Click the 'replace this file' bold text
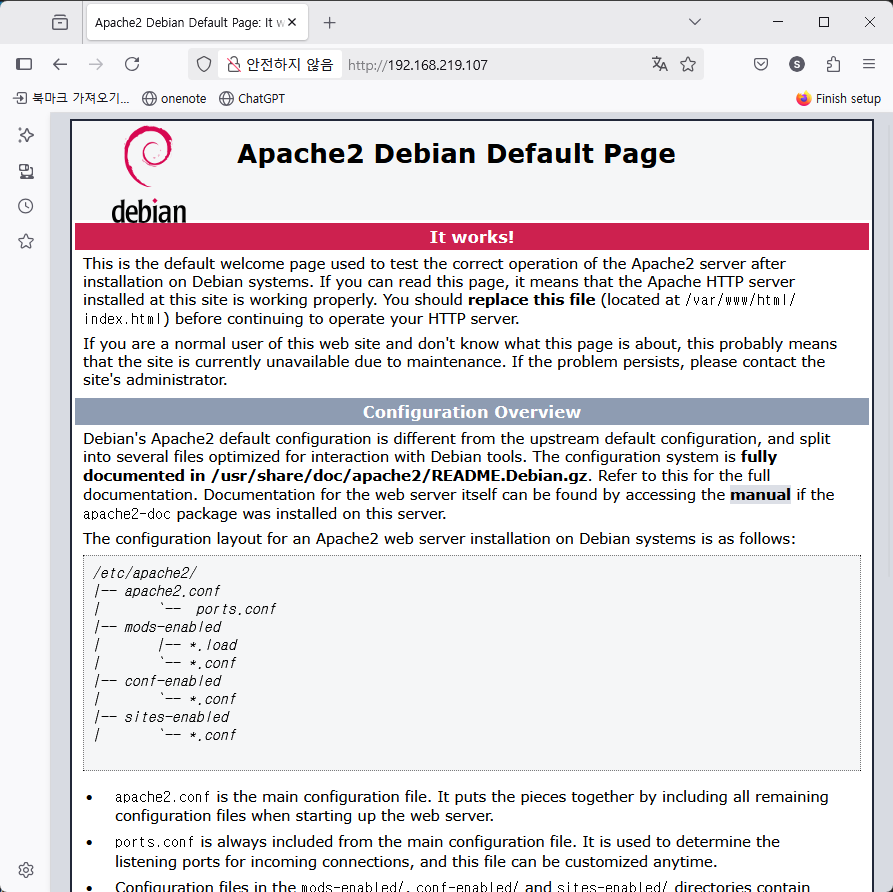Screen dimensions: 893x892 tap(531, 300)
